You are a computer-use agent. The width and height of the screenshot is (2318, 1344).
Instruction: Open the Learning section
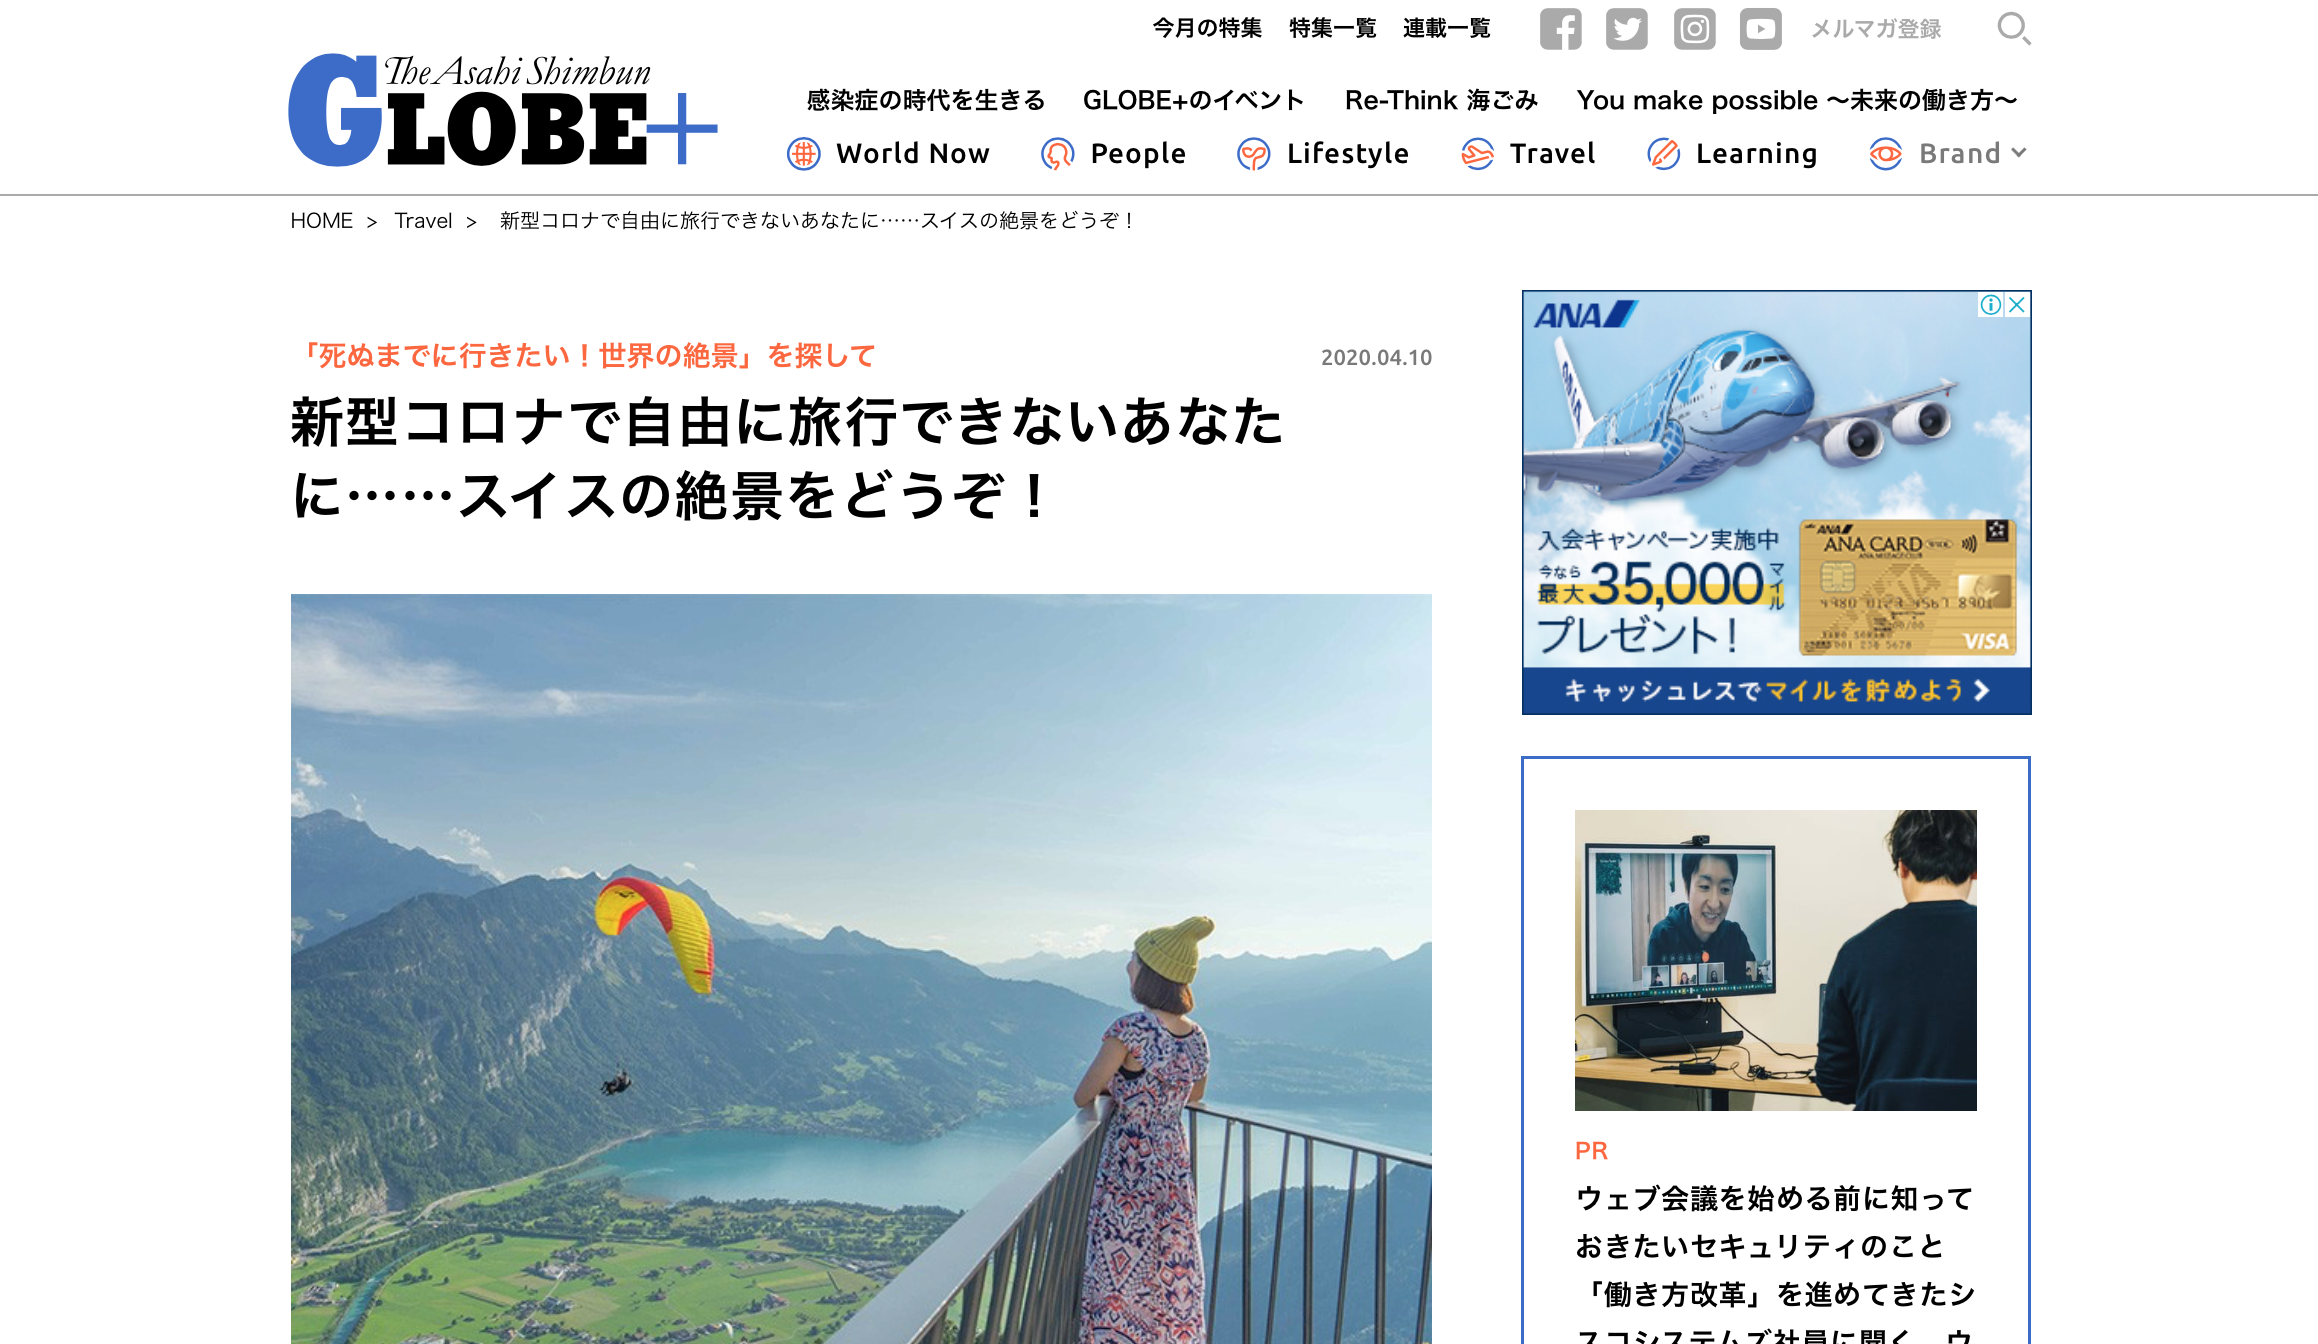coord(1731,153)
